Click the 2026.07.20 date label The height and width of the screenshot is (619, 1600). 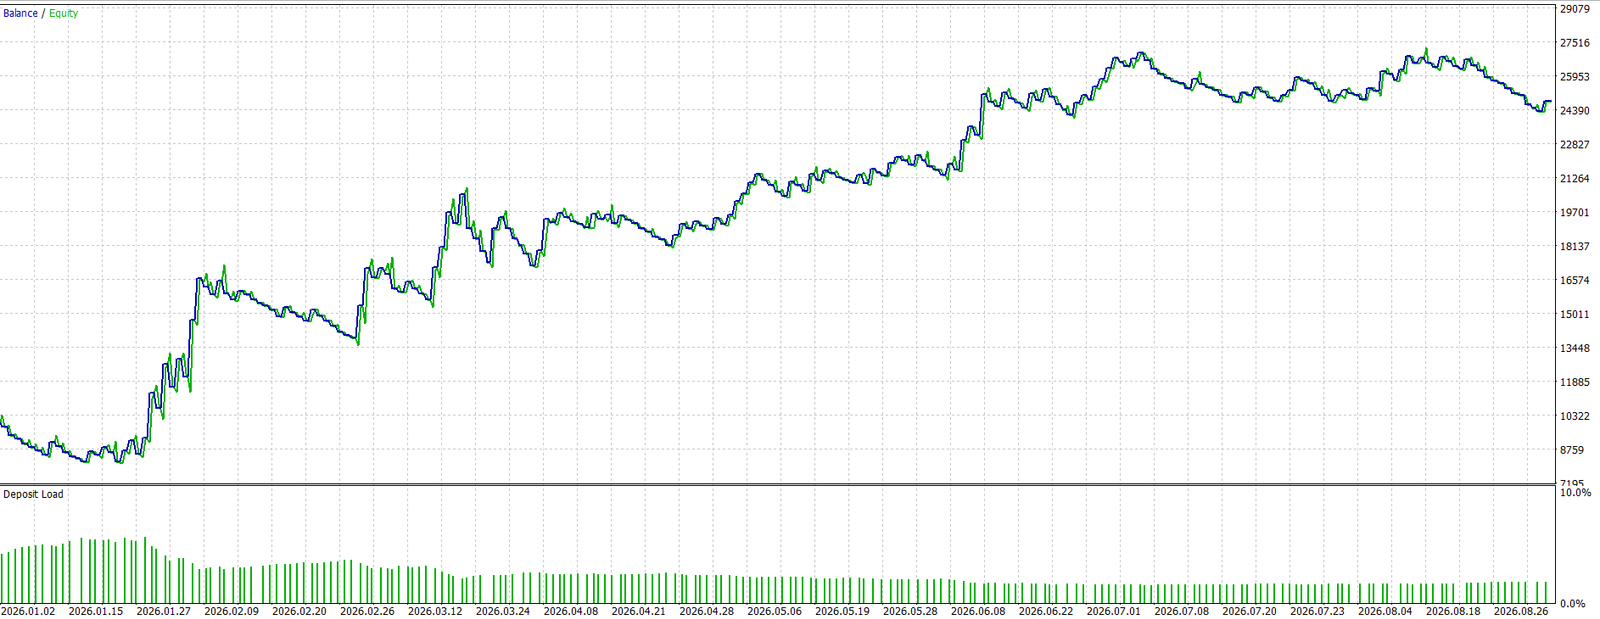(x=1250, y=611)
